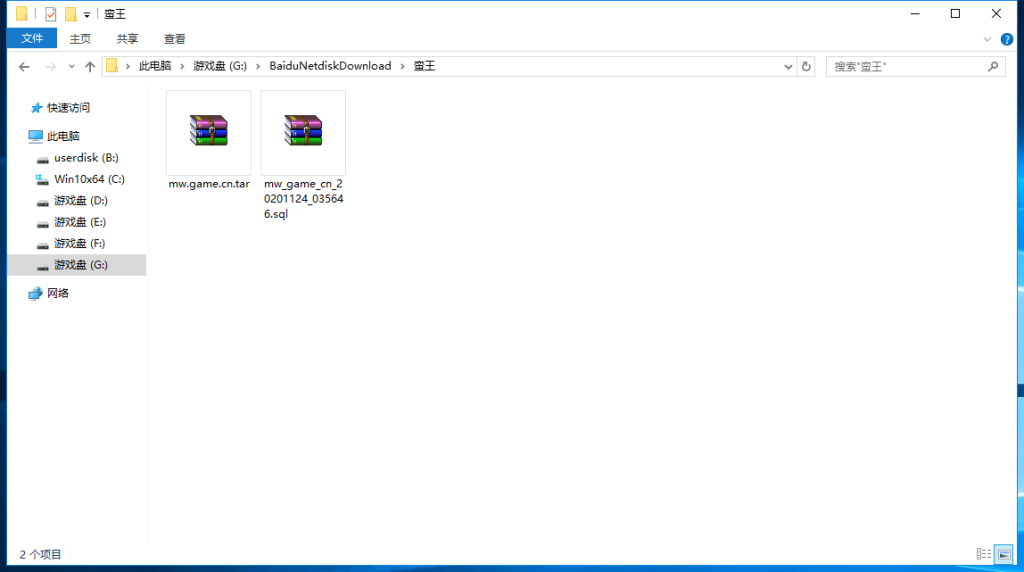The image size is (1024, 572).
Task: Close the 蛮王 Explorer window
Action: click(996, 14)
